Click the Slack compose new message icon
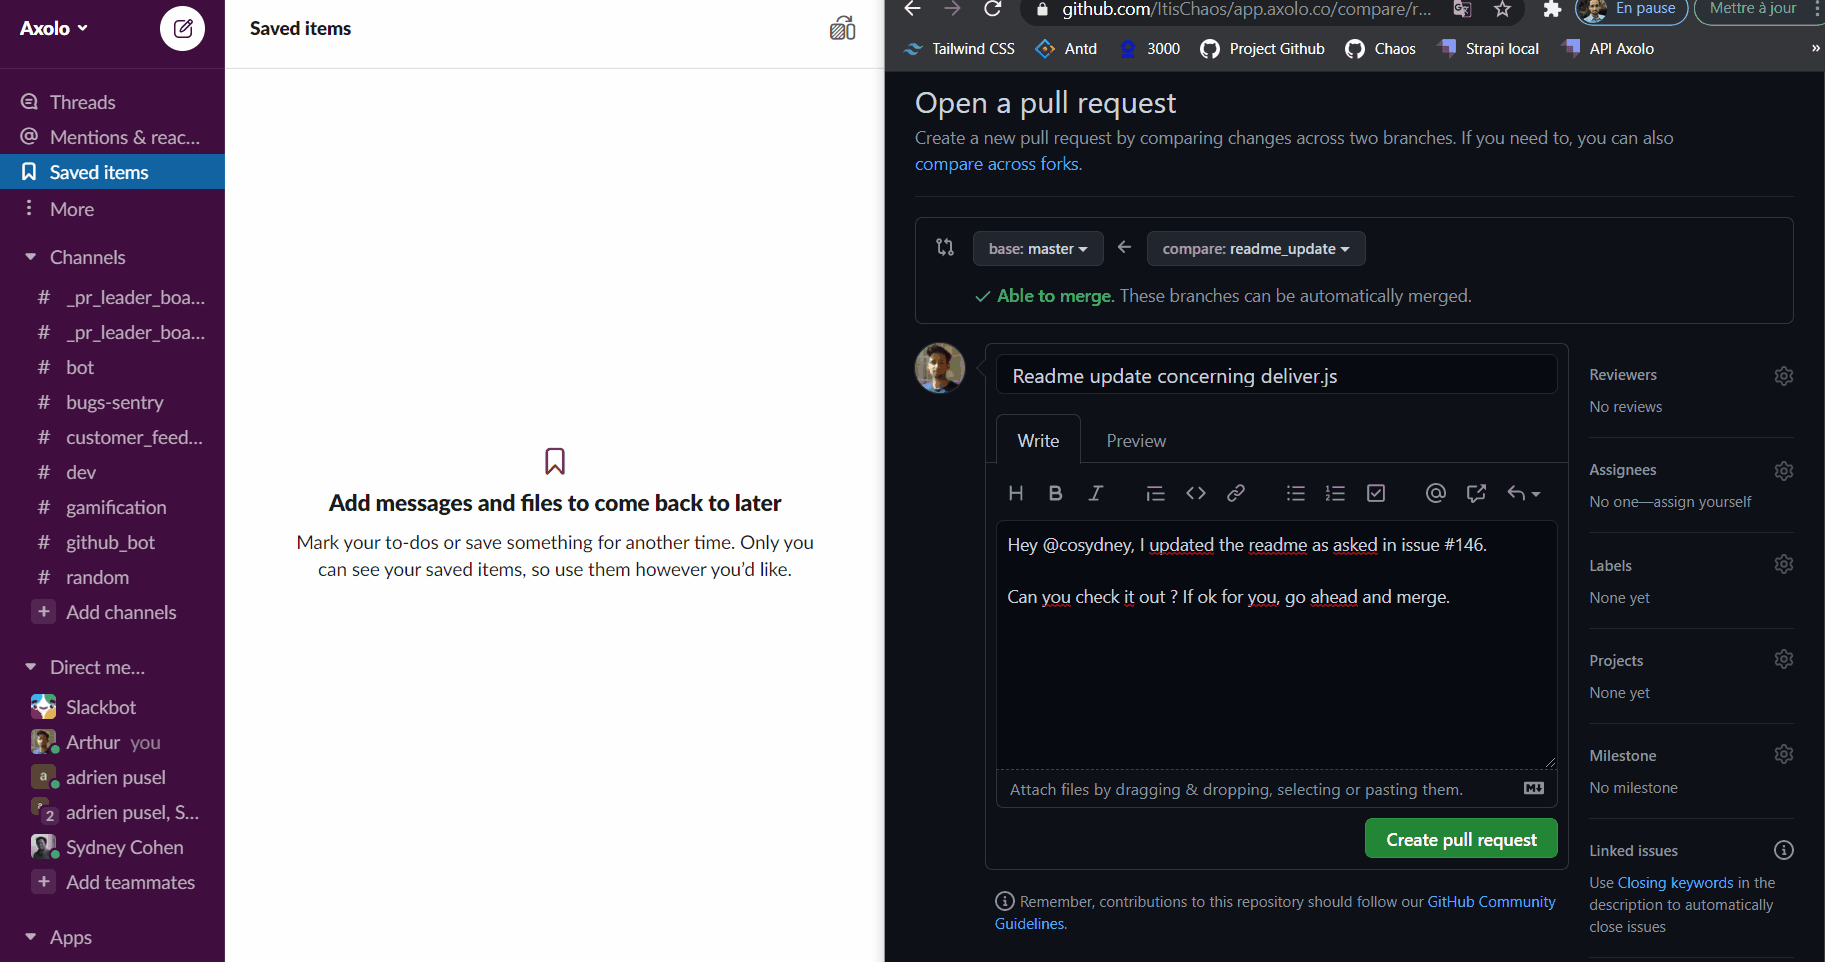1825x962 pixels. [182, 29]
